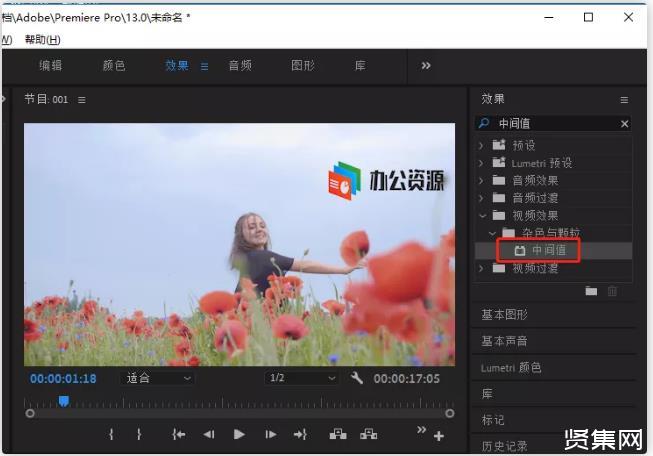Screen dimensions: 653x456
Task: Open the 帮助(H) menu
Action: click(x=42, y=40)
